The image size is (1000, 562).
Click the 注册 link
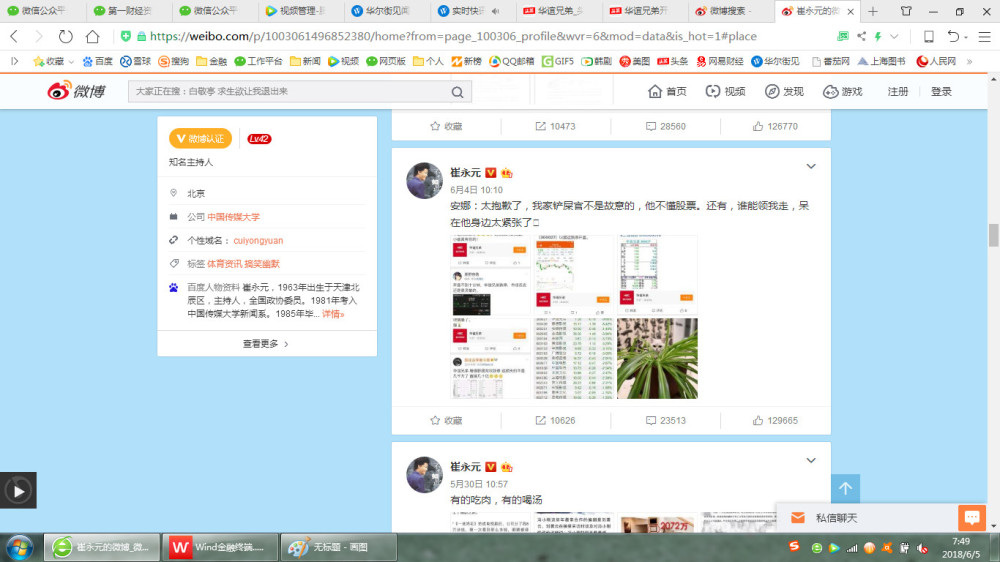pyautogui.click(x=897, y=92)
